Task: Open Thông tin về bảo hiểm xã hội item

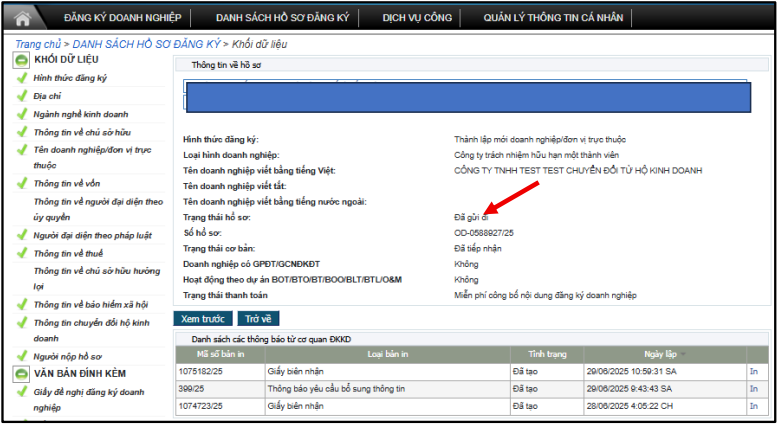Action: [x=91, y=305]
